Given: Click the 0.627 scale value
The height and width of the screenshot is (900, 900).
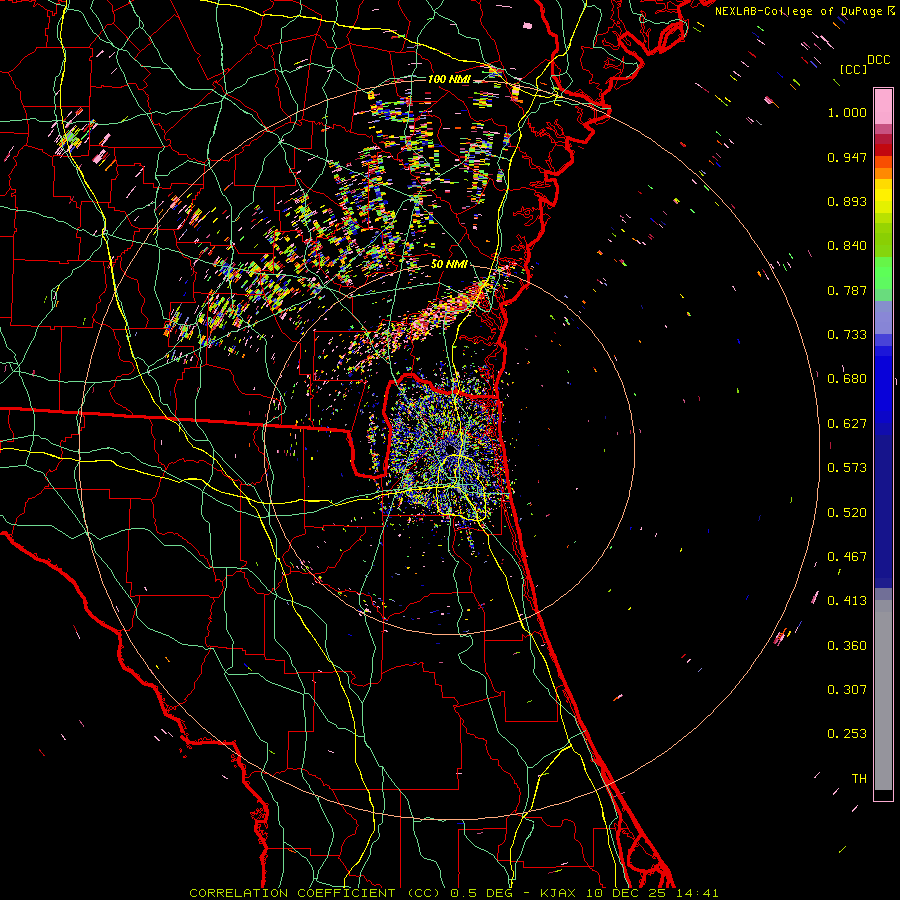Looking at the screenshot, I should tap(847, 424).
